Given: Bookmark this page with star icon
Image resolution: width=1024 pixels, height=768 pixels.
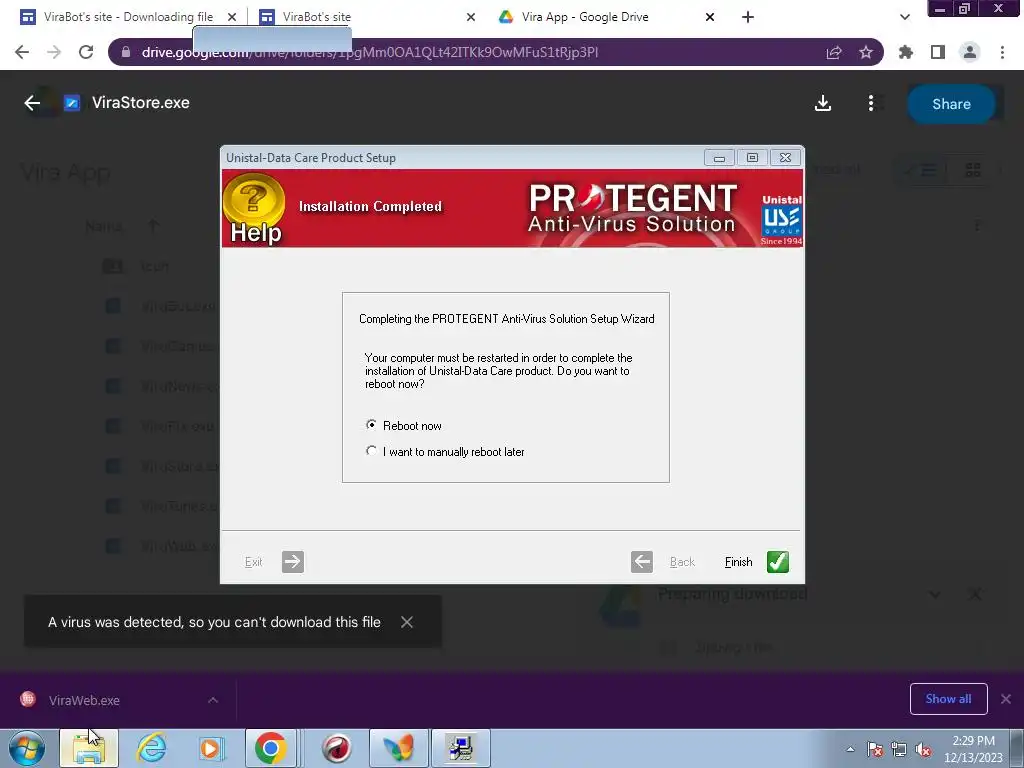Looking at the screenshot, I should tap(866, 52).
